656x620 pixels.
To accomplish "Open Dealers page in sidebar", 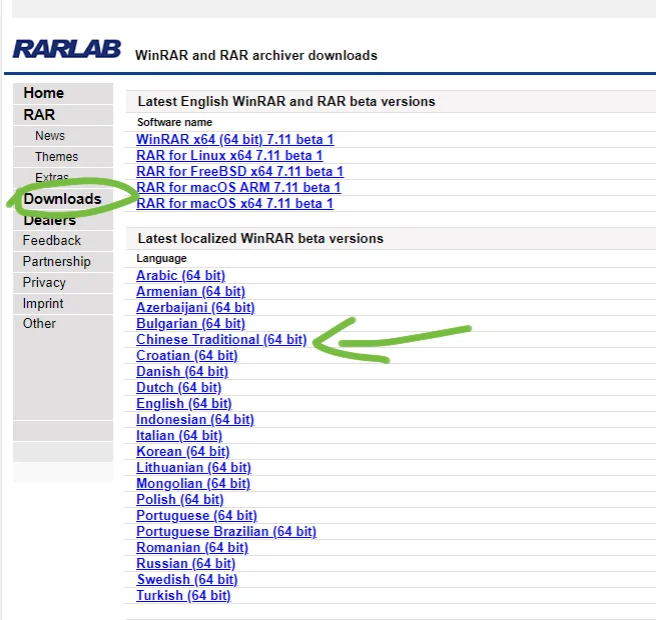I will click(49, 220).
